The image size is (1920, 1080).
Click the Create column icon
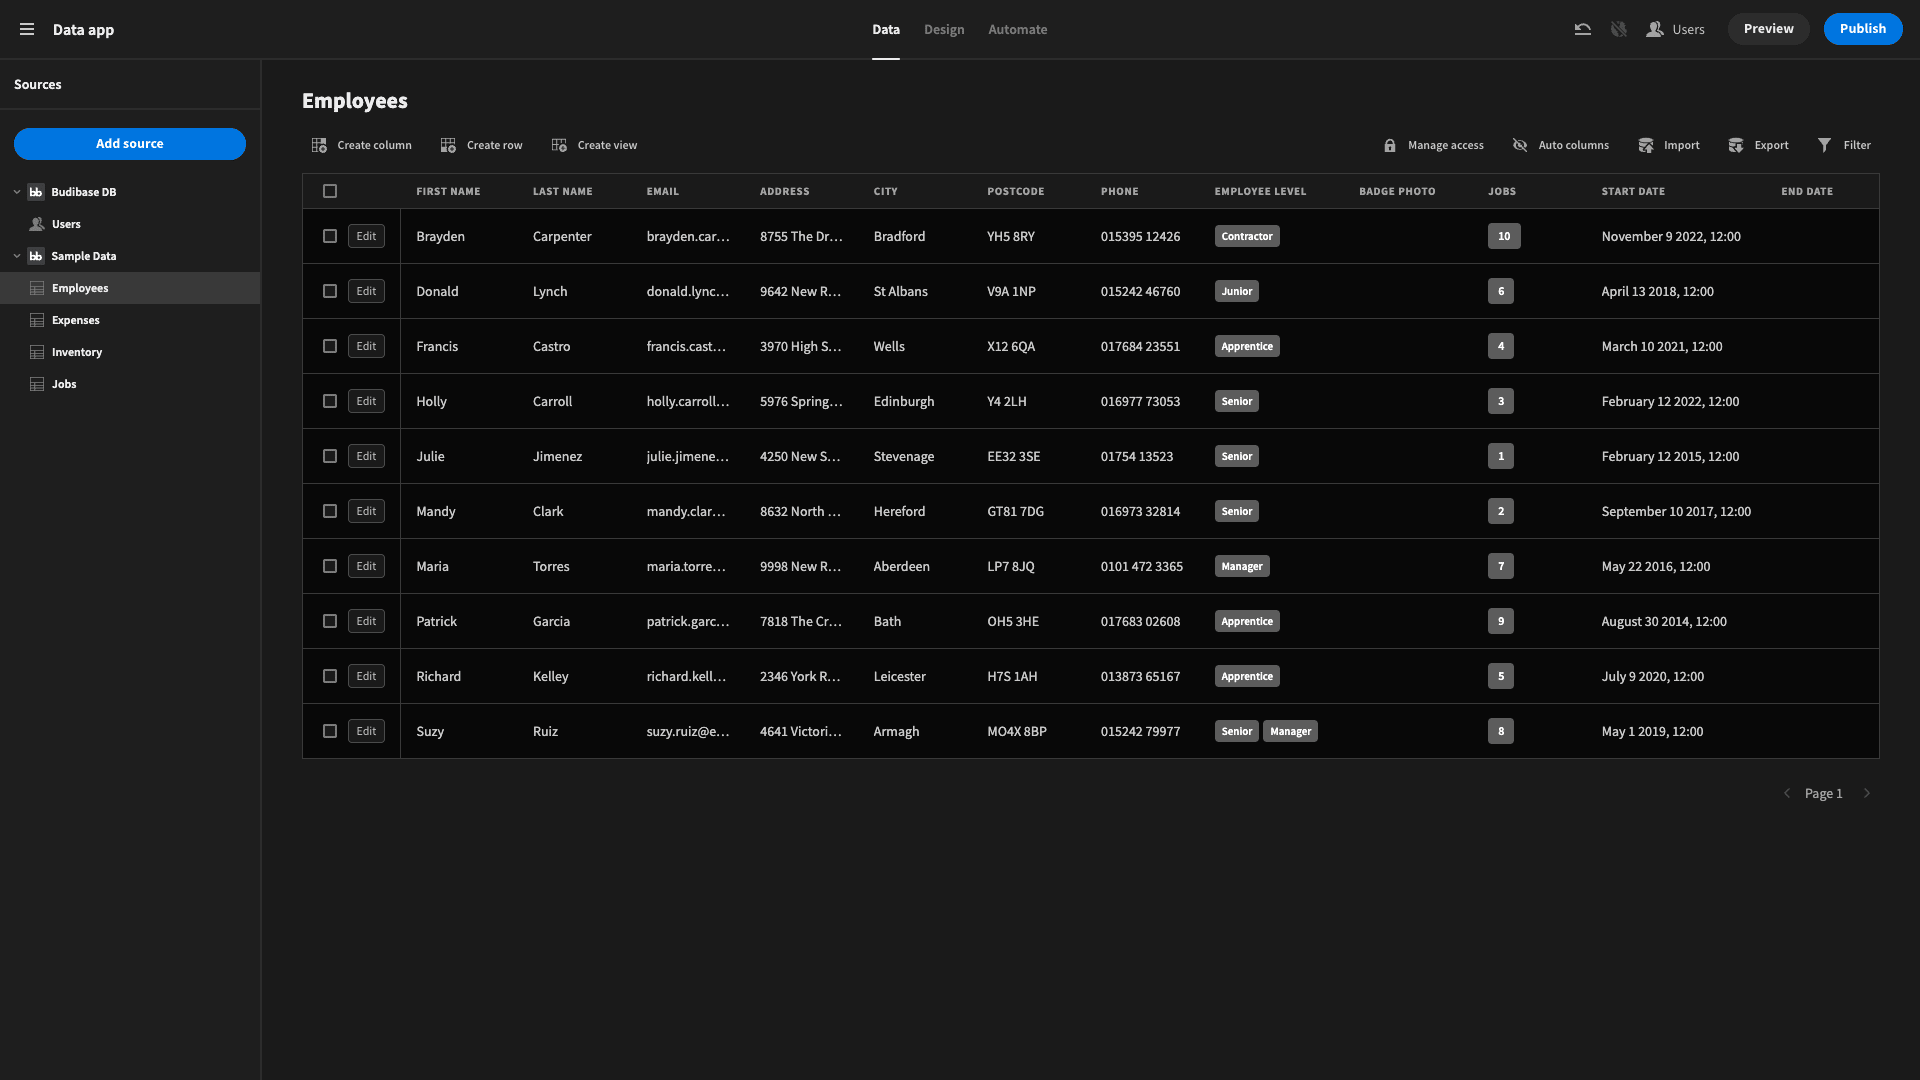tap(319, 145)
